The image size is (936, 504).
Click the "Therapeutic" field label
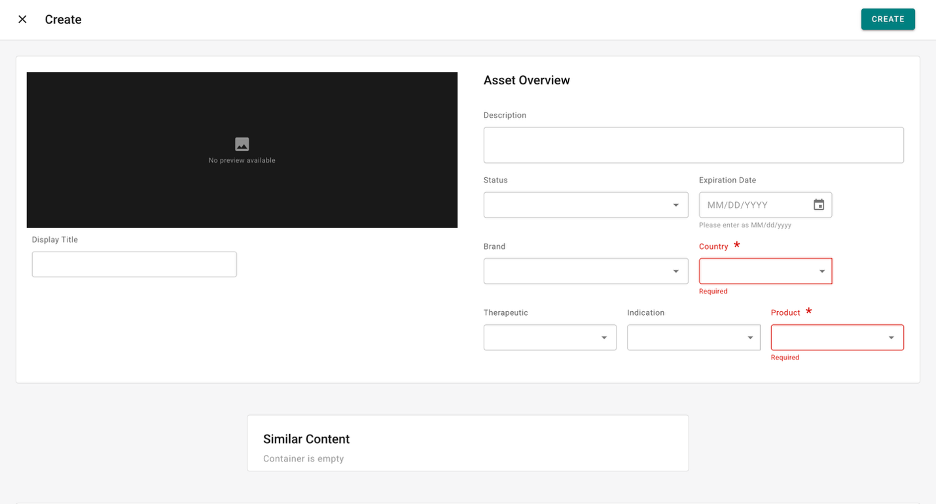506,312
